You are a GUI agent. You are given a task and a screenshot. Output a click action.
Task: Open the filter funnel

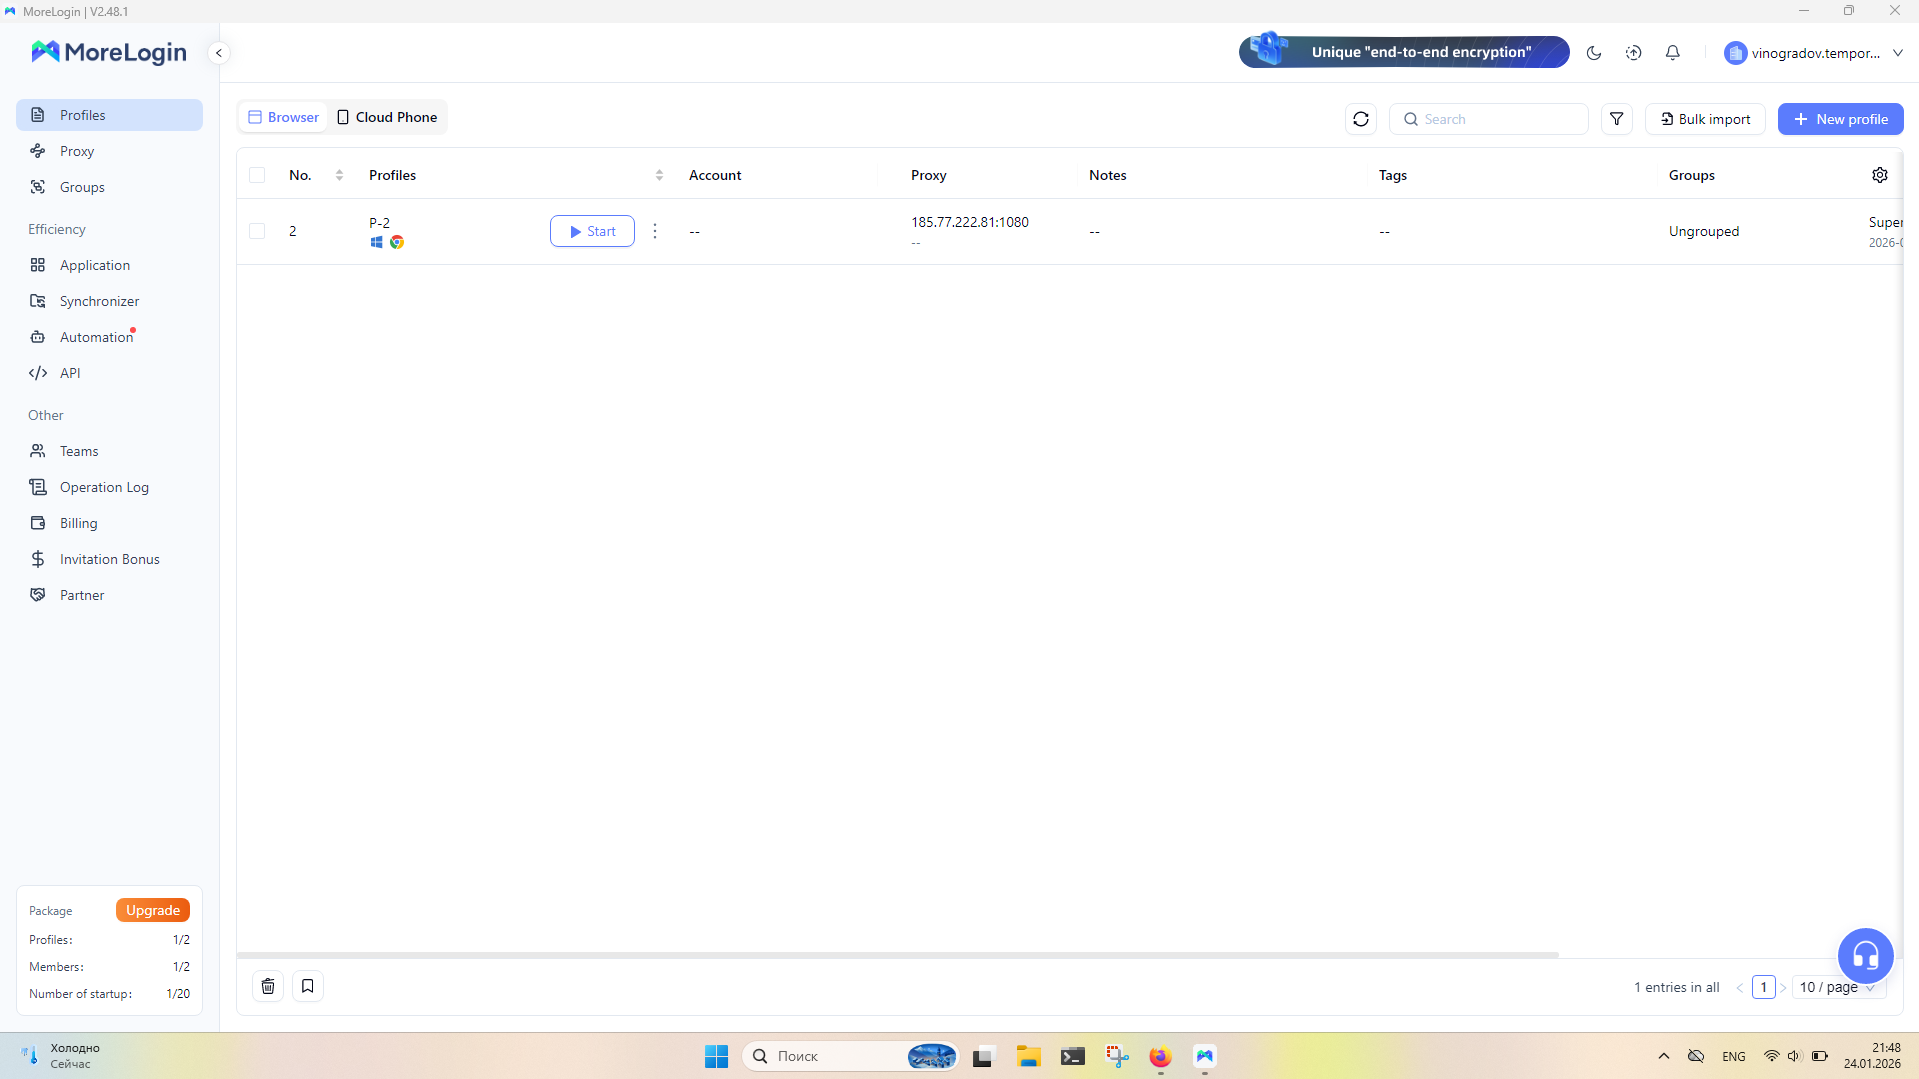1617,119
